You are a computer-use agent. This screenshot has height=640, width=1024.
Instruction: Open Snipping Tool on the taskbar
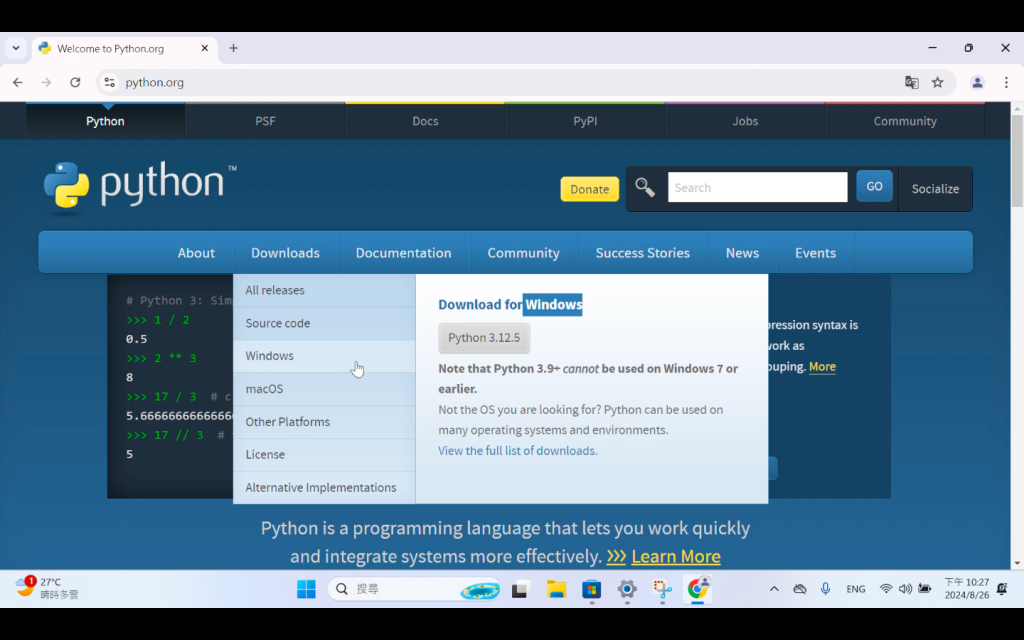pyautogui.click(x=662, y=589)
